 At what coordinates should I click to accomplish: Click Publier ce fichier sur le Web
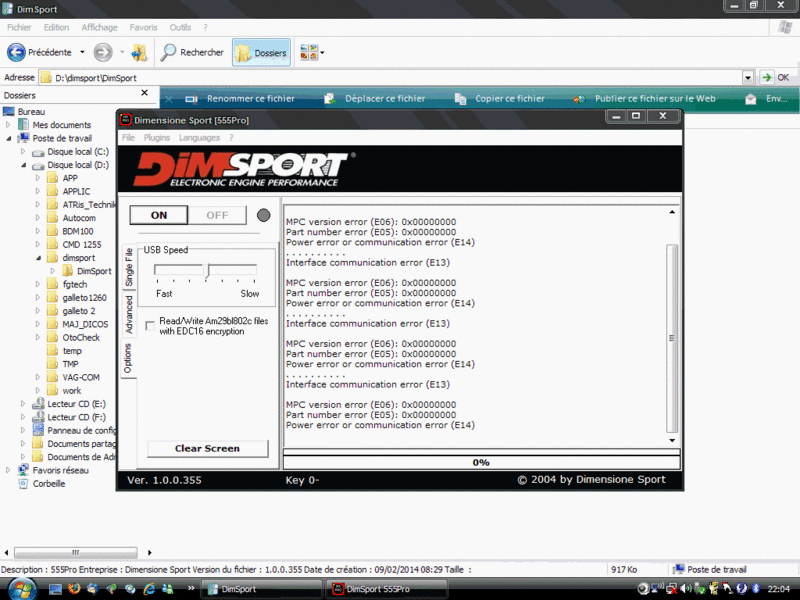tap(644, 98)
